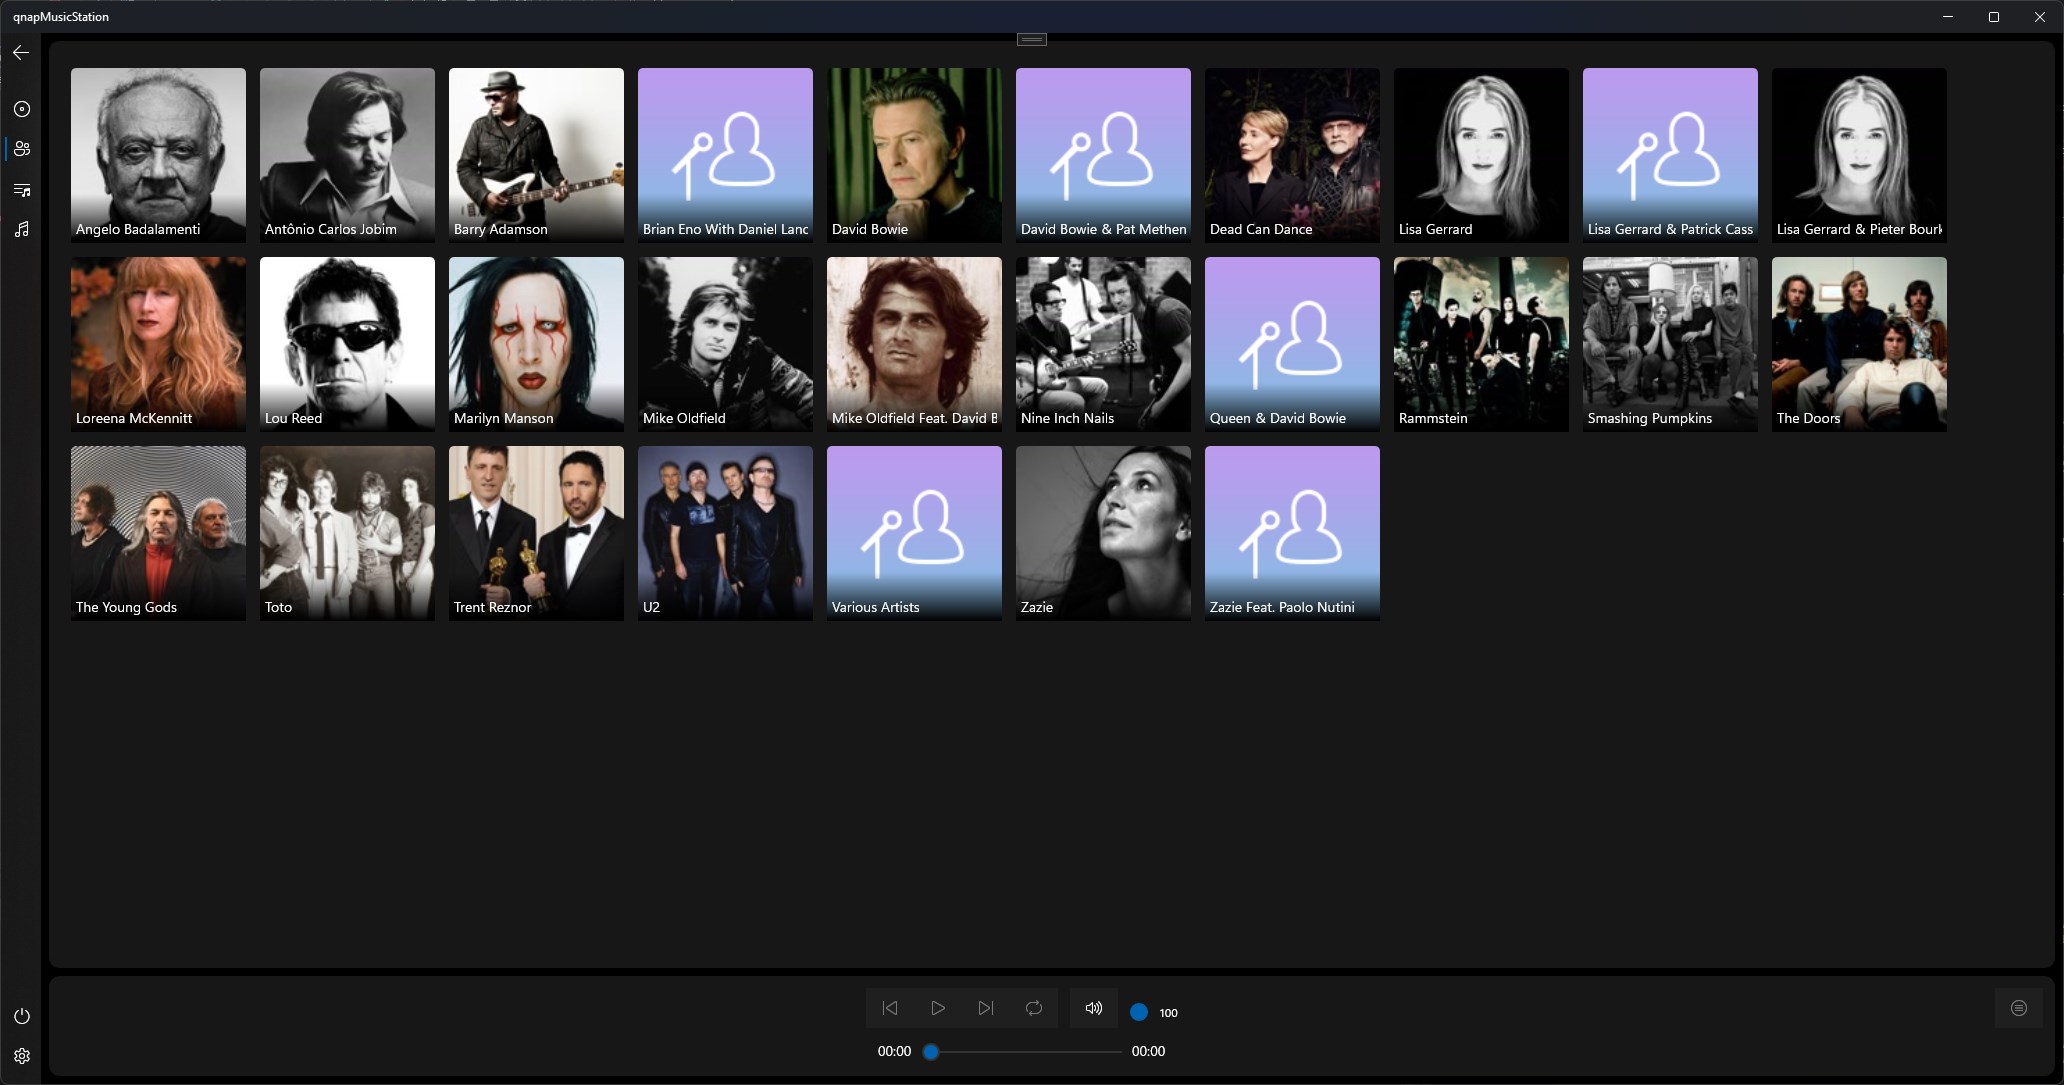The width and height of the screenshot is (2064, 1085).
Task: Open settings gear icon
Action: [22, 1056]
